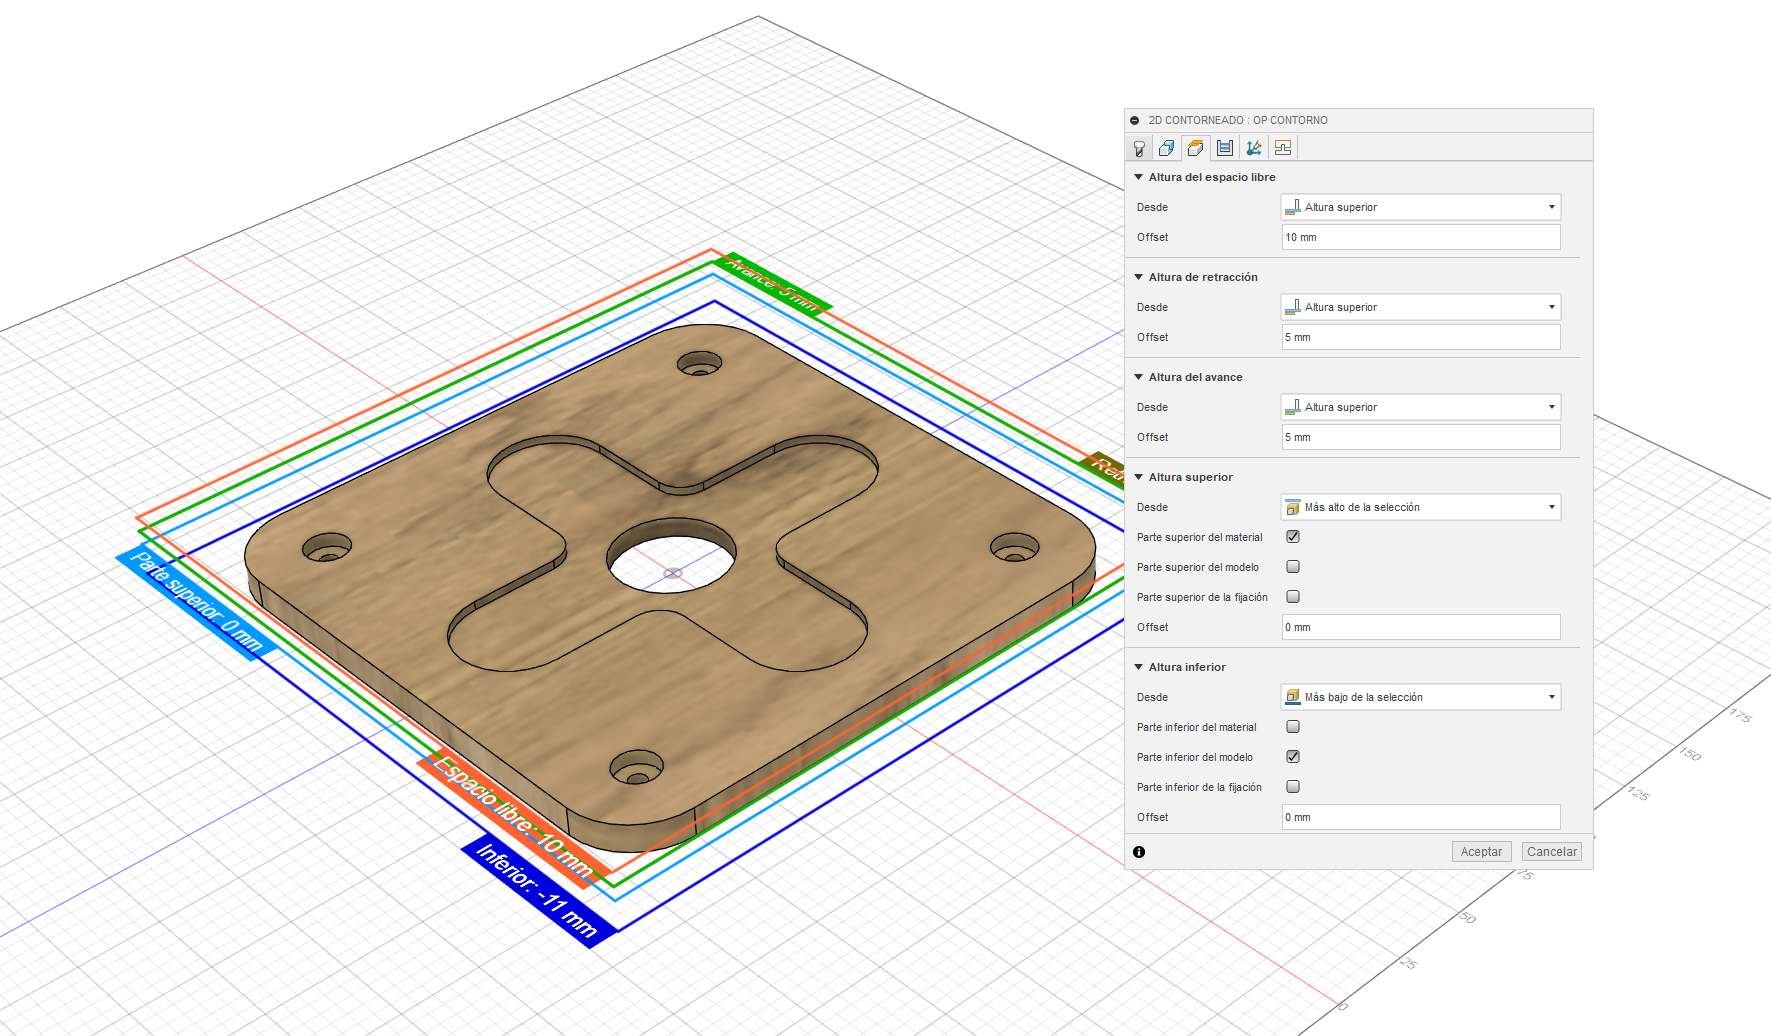The image size is (1771, 1036).
Task: Edit the Altura superior 0 mm offset field
Action: click(1421, 627)
